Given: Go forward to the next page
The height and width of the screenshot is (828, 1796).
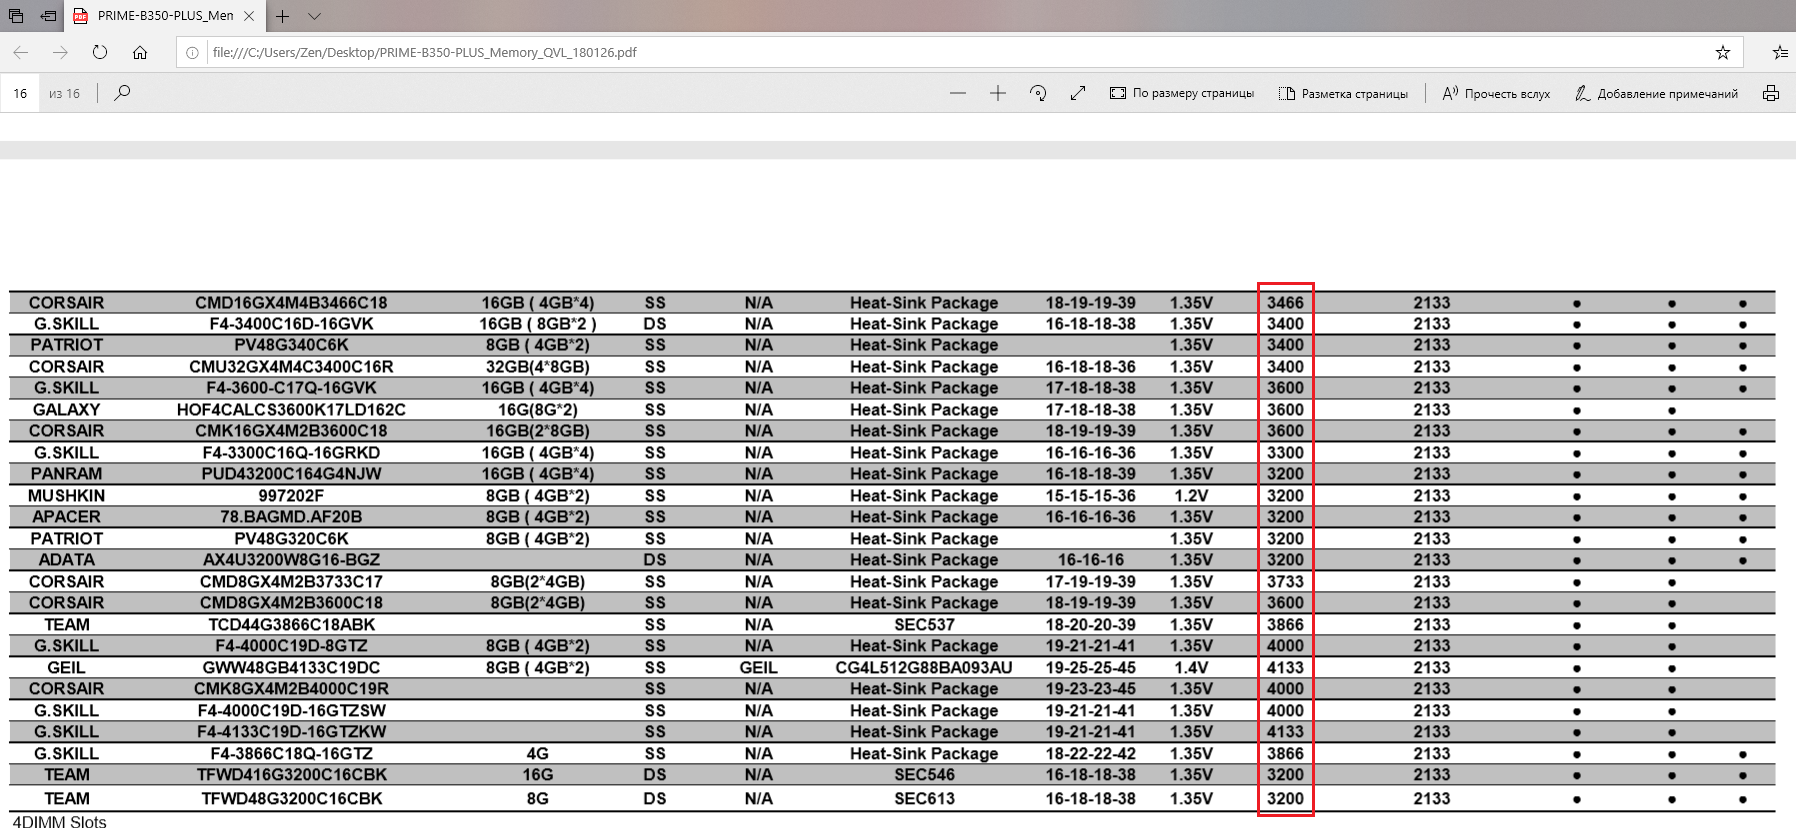Looking at the screenshot, I should [60, 52].
